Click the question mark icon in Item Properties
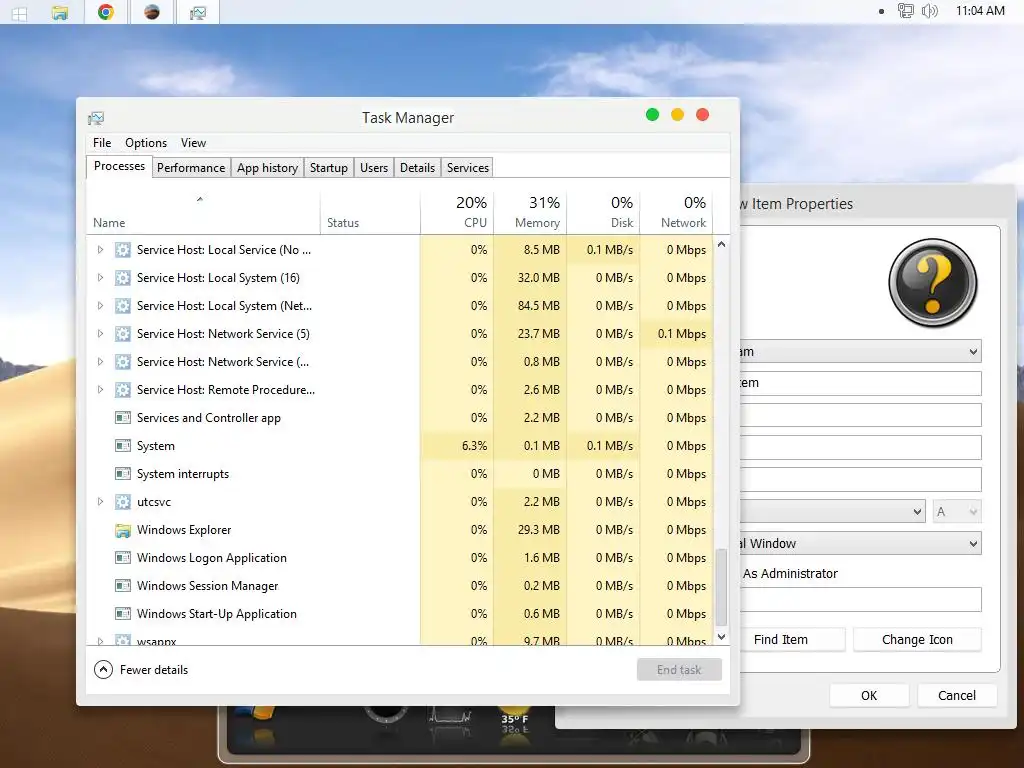Viewport: 1024px width, 768px height. tap(933, 283)
